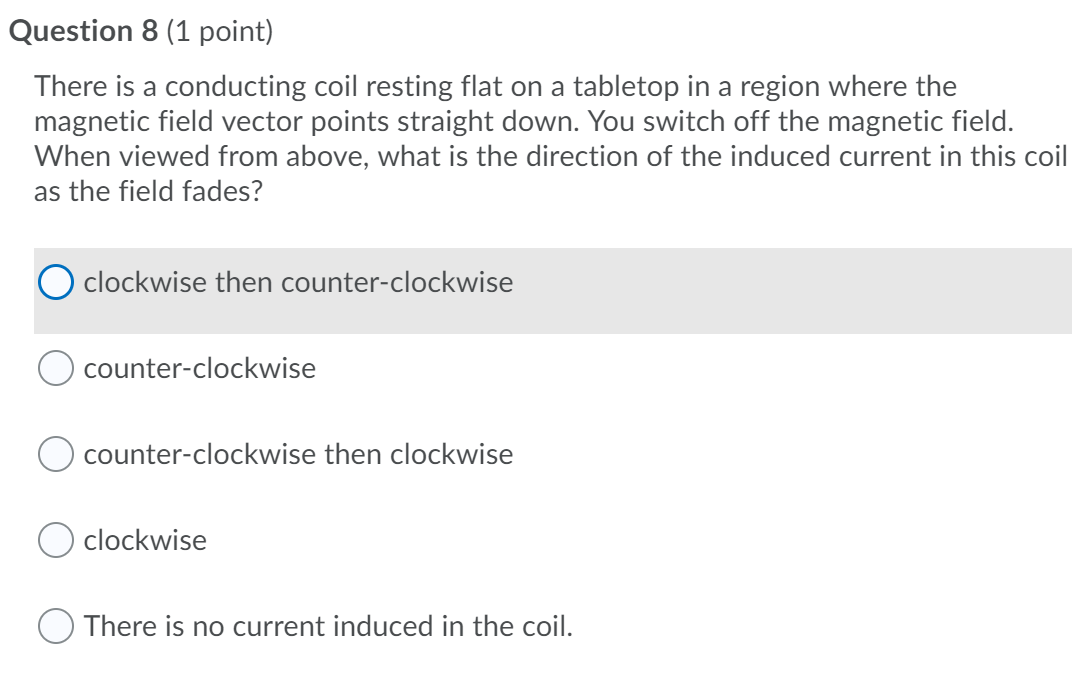Choose the second answer option's radio circle
Screen dimensions: 1072x676
pyautogui.click(x=54, y=368)
